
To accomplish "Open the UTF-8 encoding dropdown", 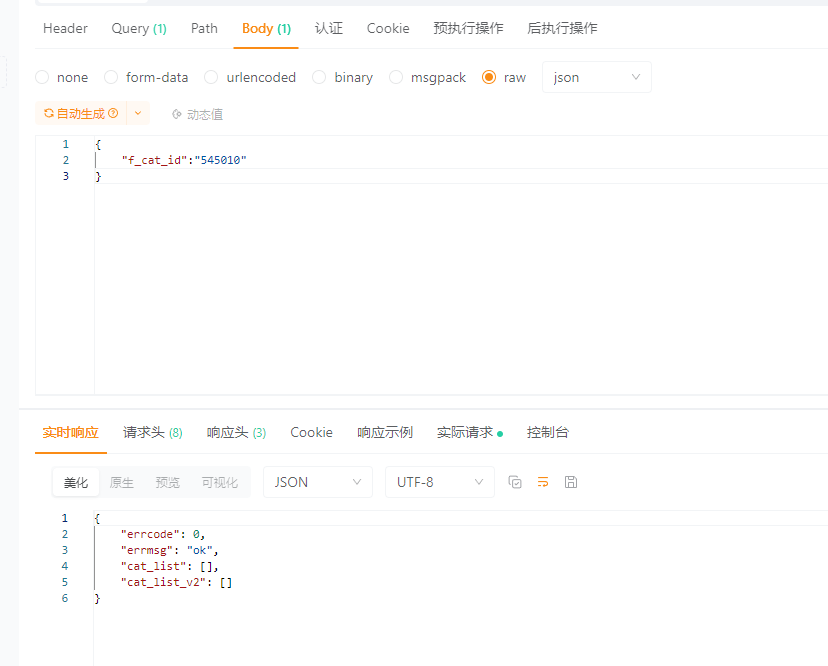I will click(x=440, y=482).
